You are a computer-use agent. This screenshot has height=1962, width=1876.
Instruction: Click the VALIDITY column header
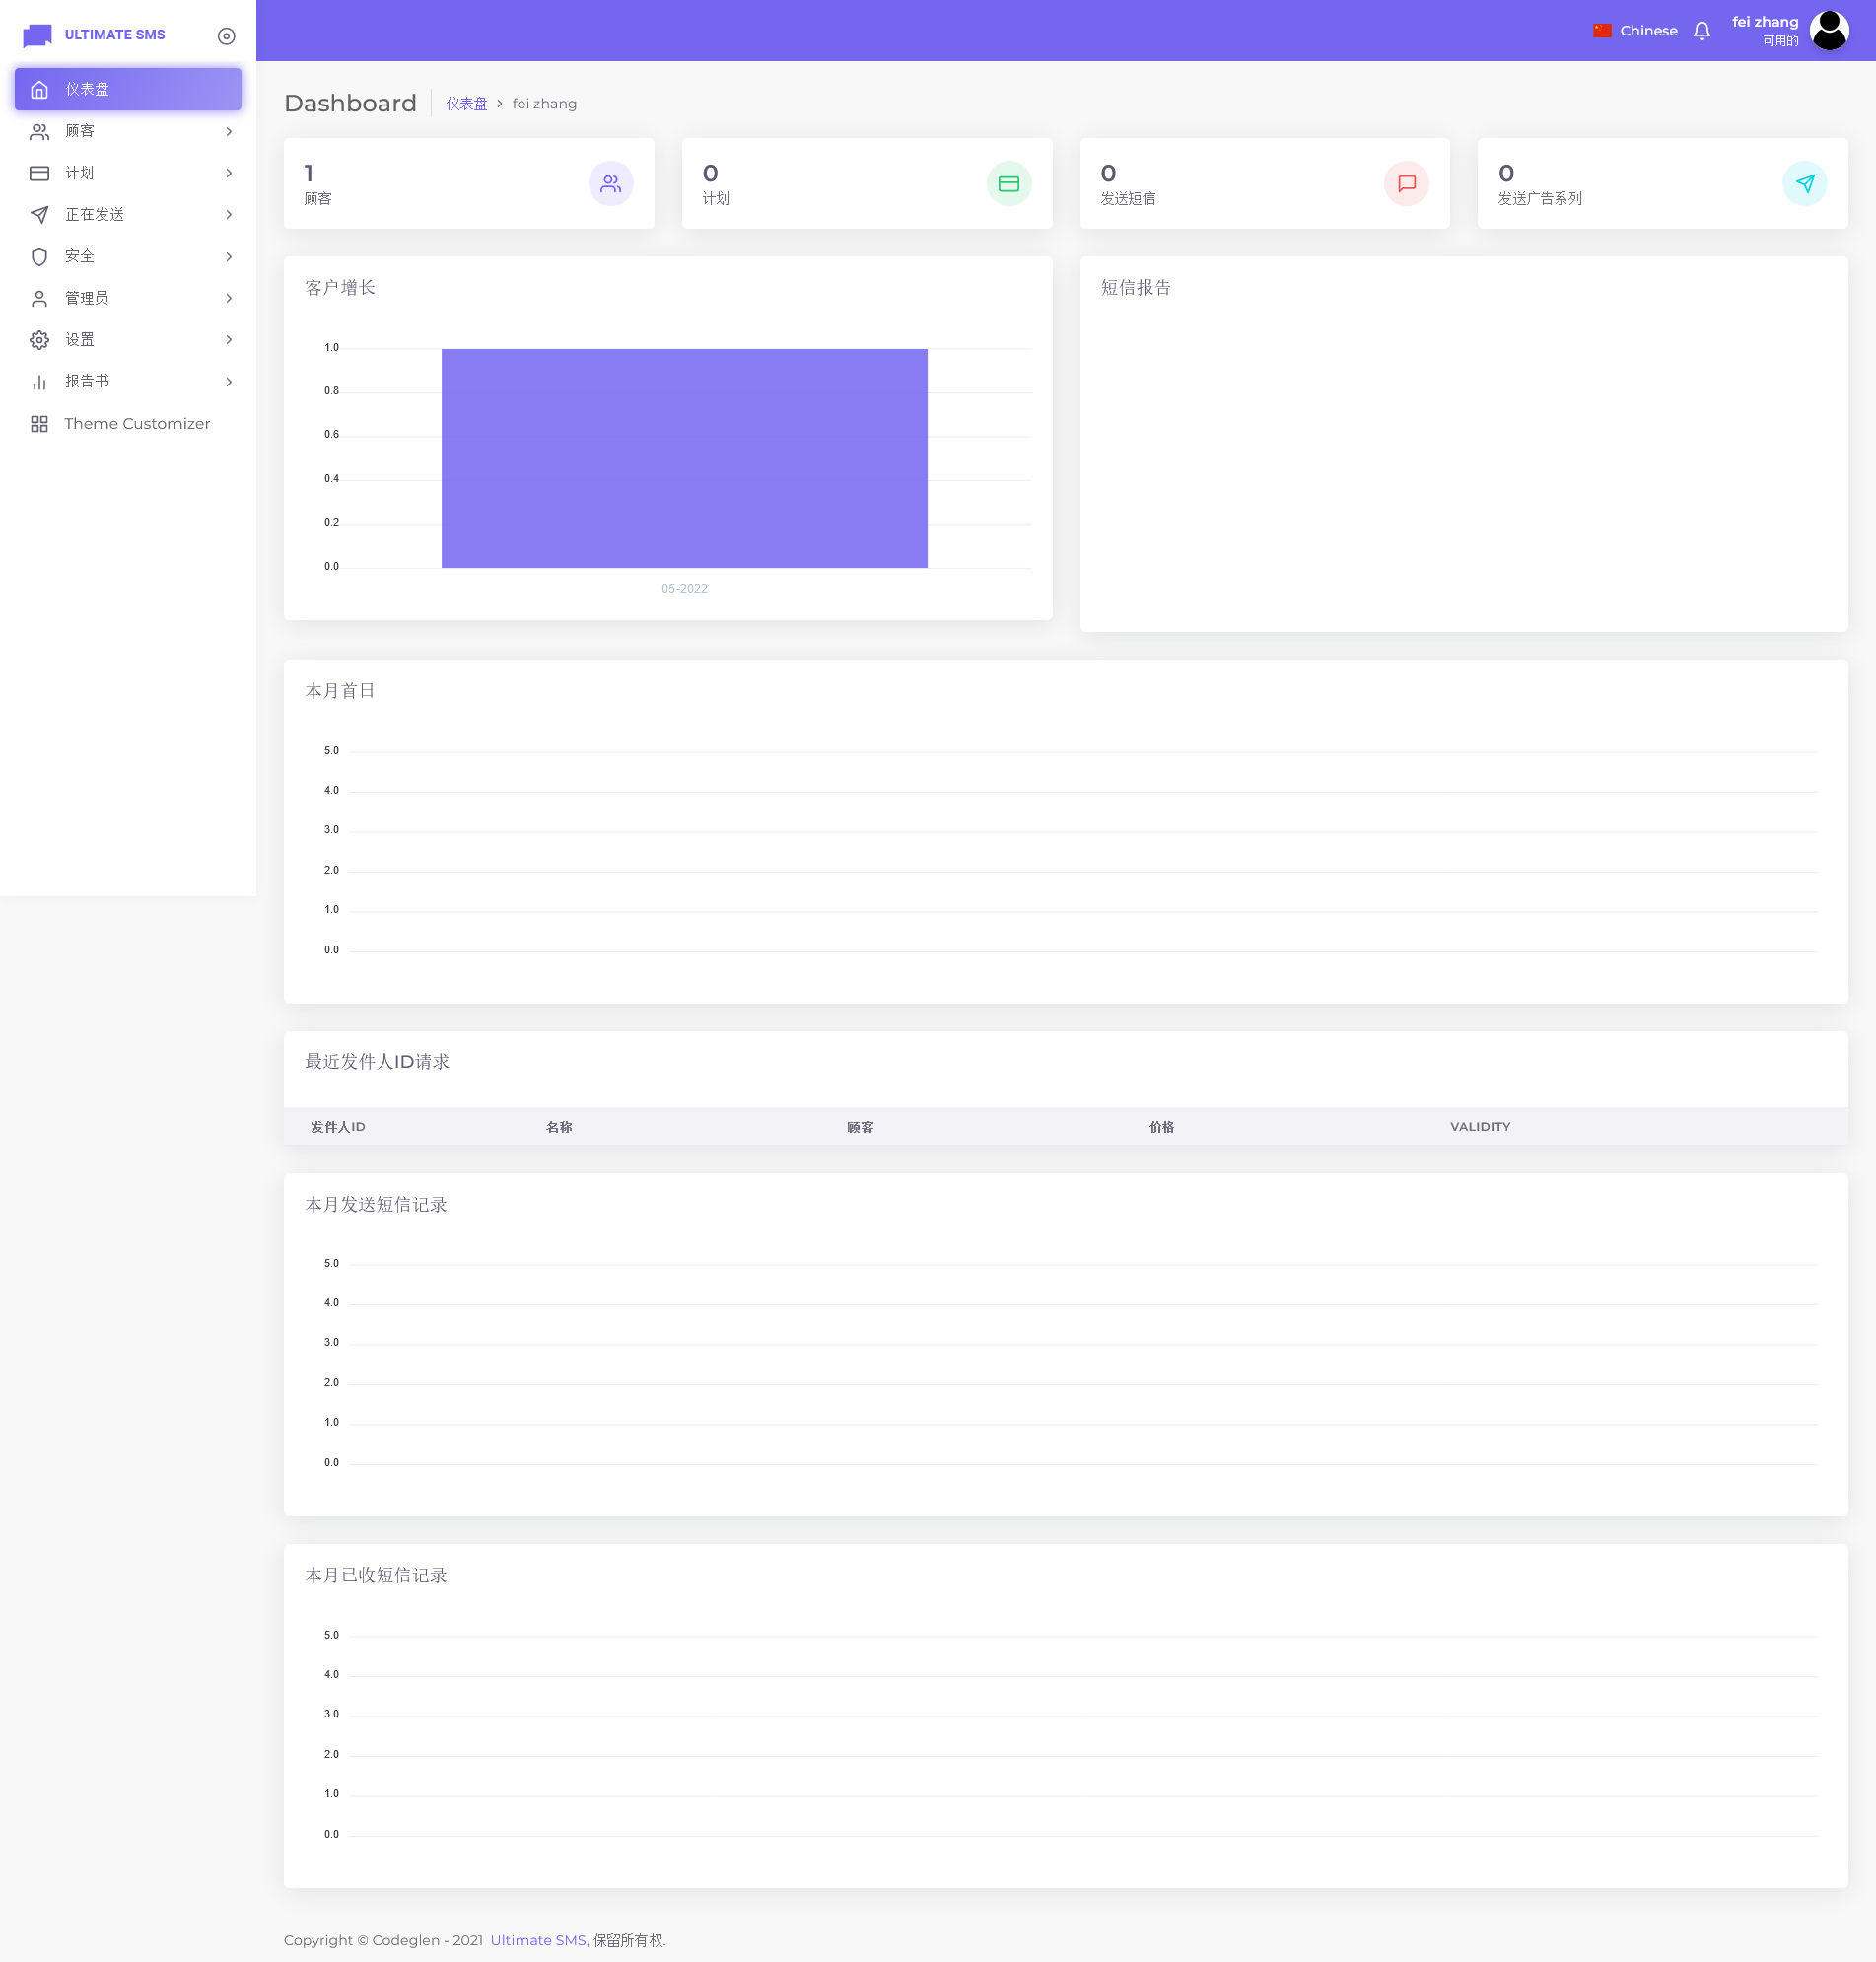1480,1127
